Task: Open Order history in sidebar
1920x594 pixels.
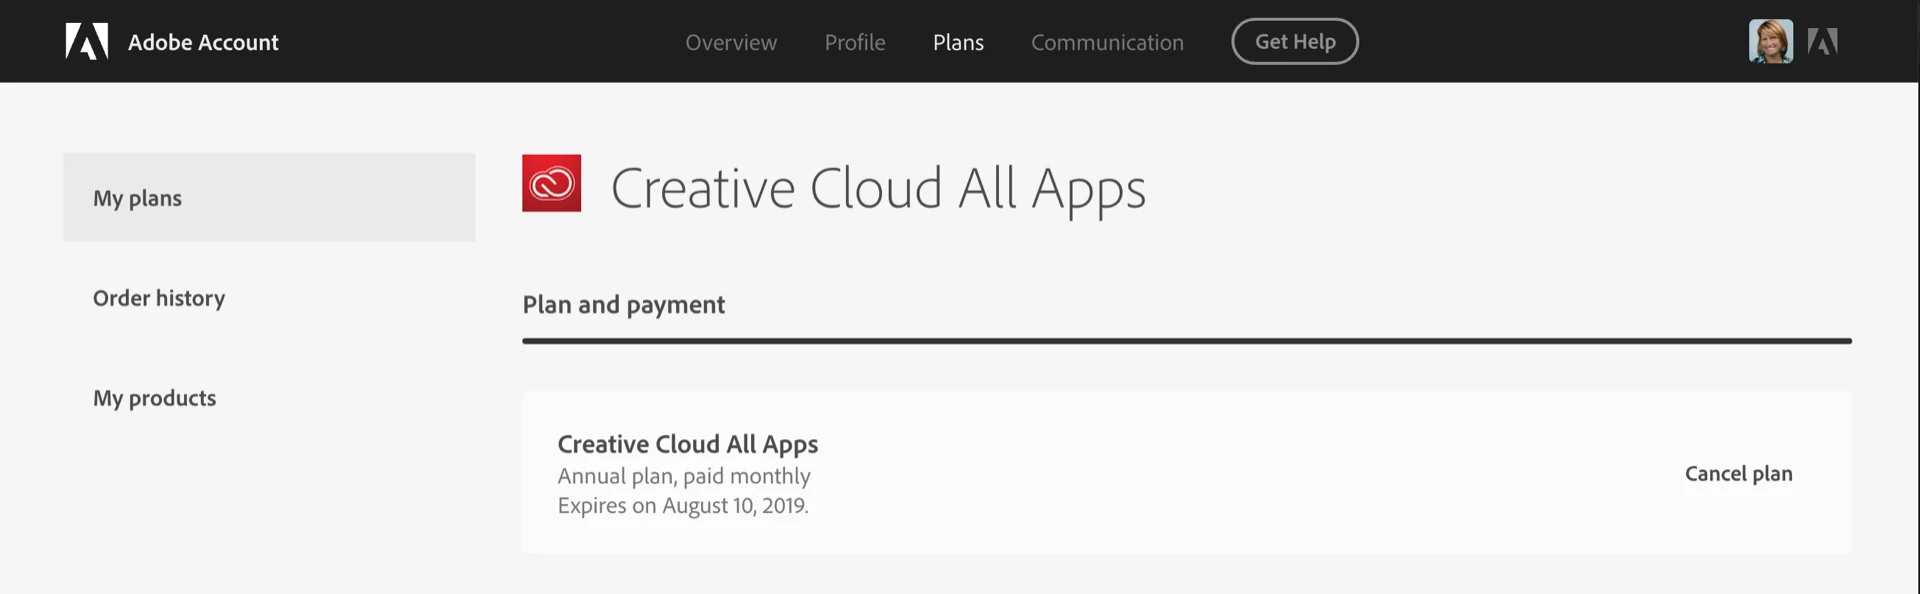Action: coord(159,298)
